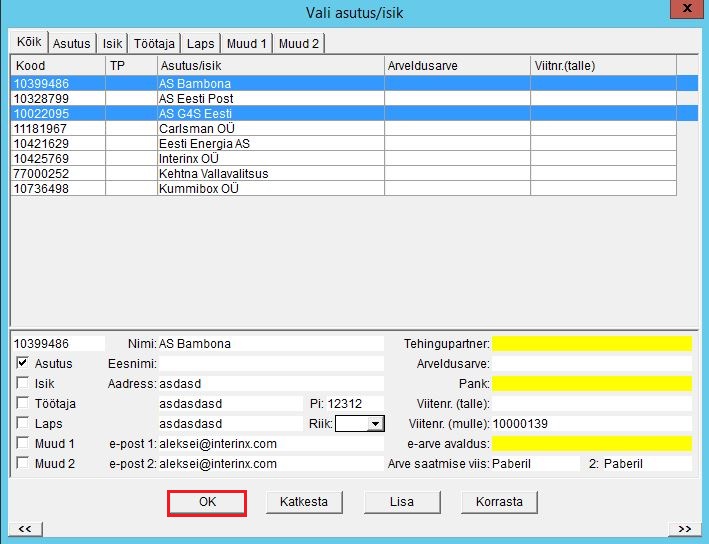The width and height of the screenshot is (709, 544).
Task: Open the Asutus tab
Action: [x=71, y=44]
